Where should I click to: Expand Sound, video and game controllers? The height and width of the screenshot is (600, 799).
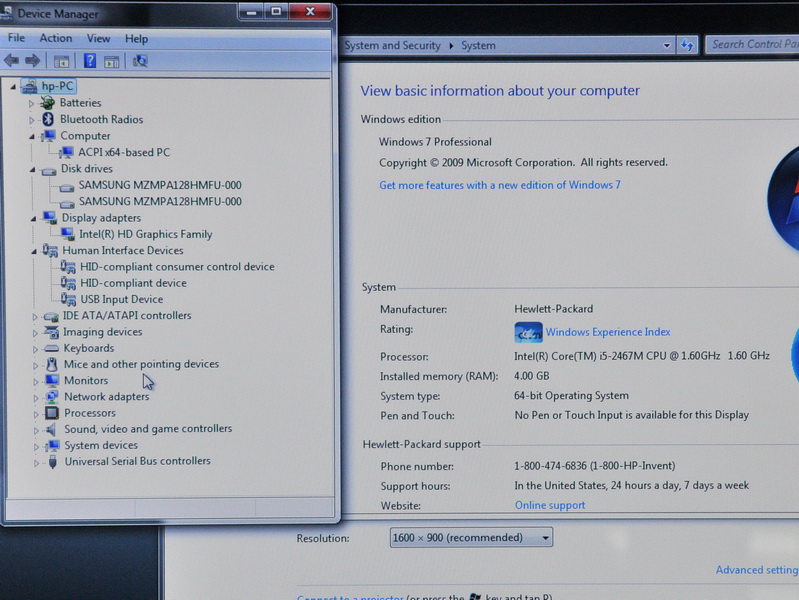tap(36, 430)
